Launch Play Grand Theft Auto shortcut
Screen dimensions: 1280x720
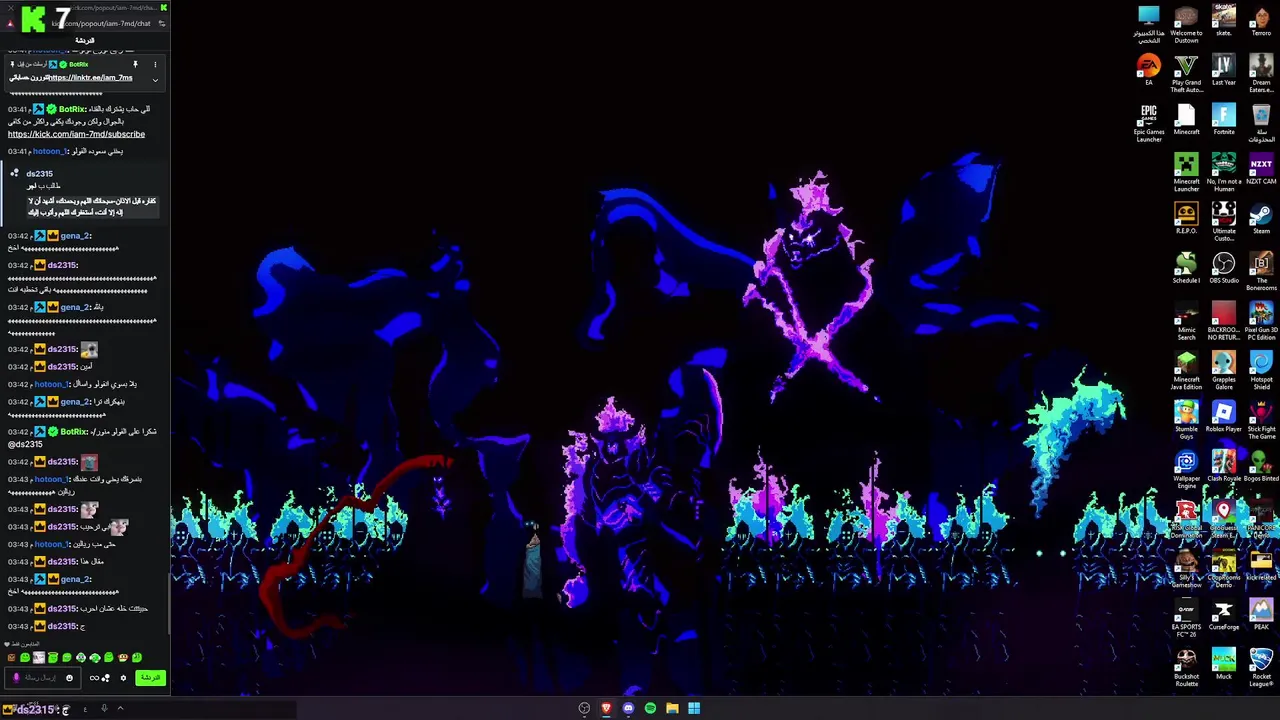(x=1186, y=73)
